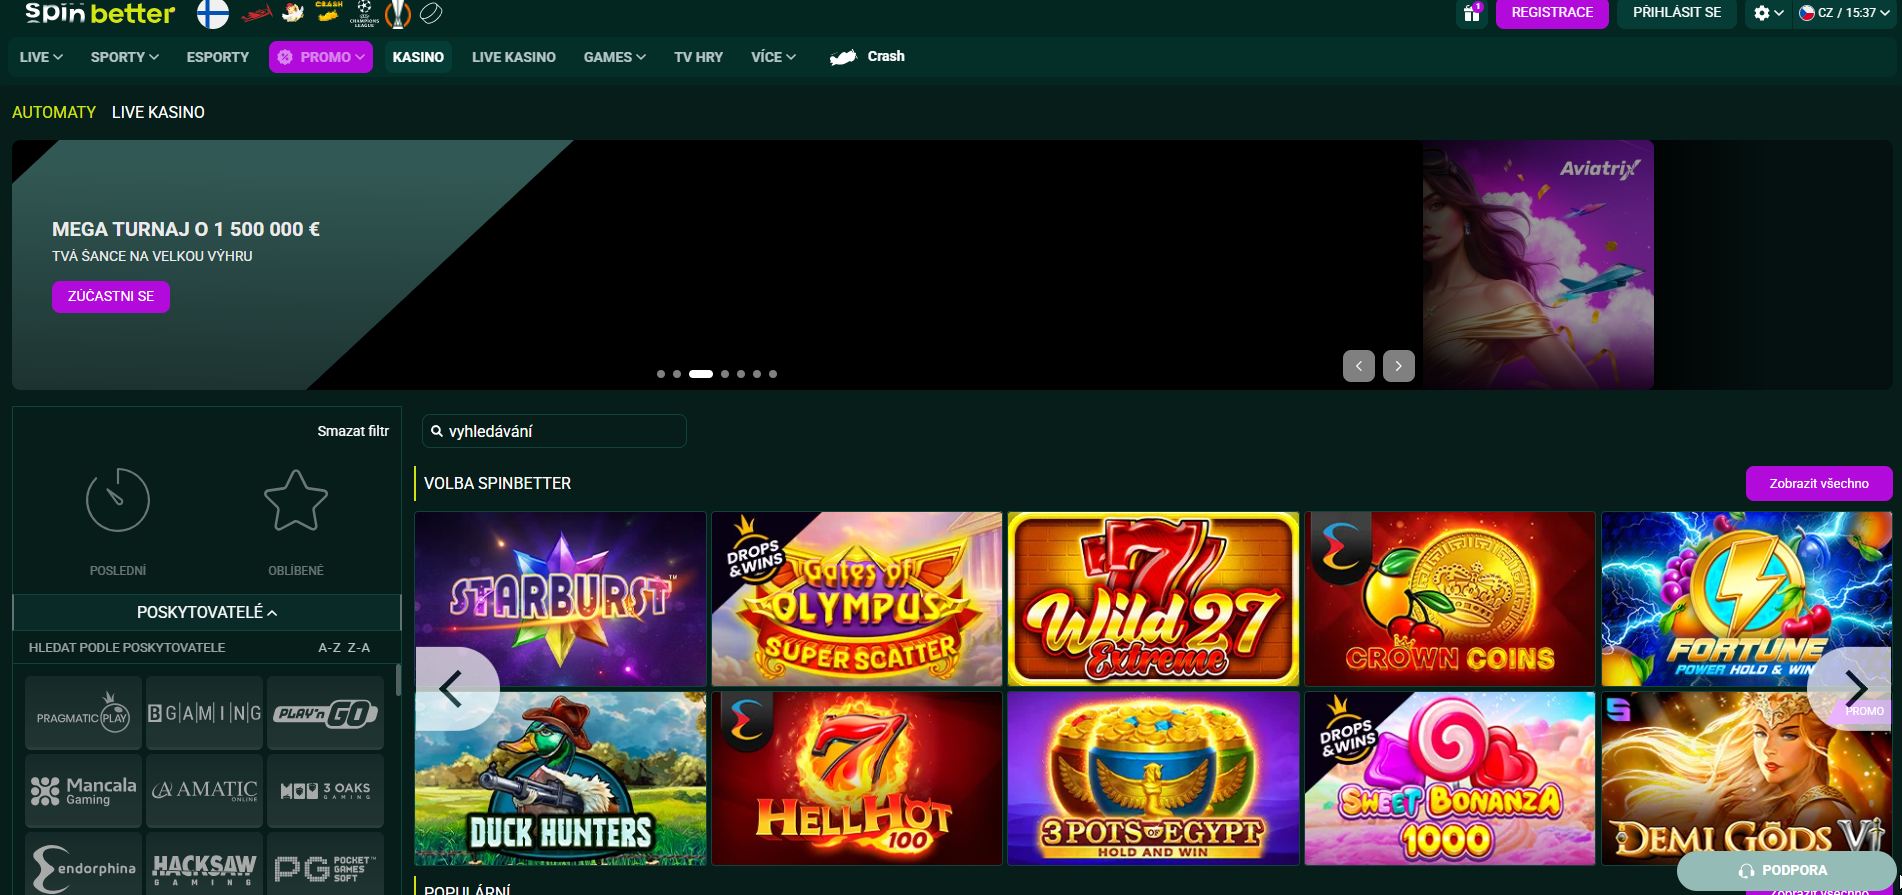This screenshot has height=895, width=1902.
Task: Filter by Amatic provider
Action: point(204,791)
